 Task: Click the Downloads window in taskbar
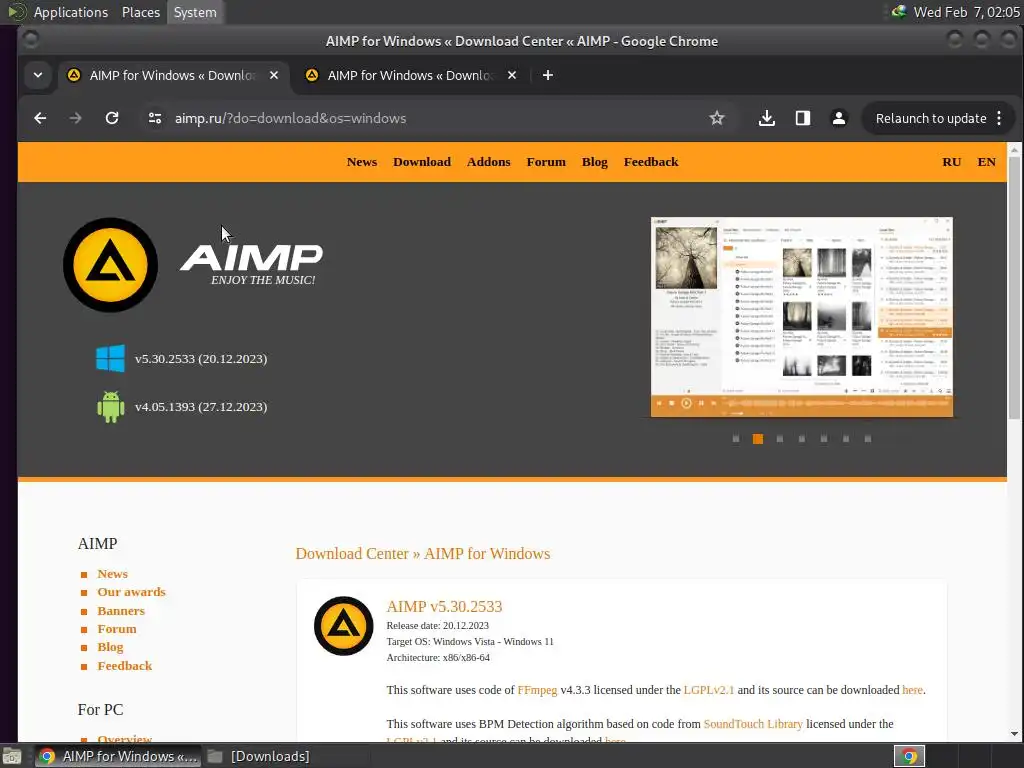[259, 756]
